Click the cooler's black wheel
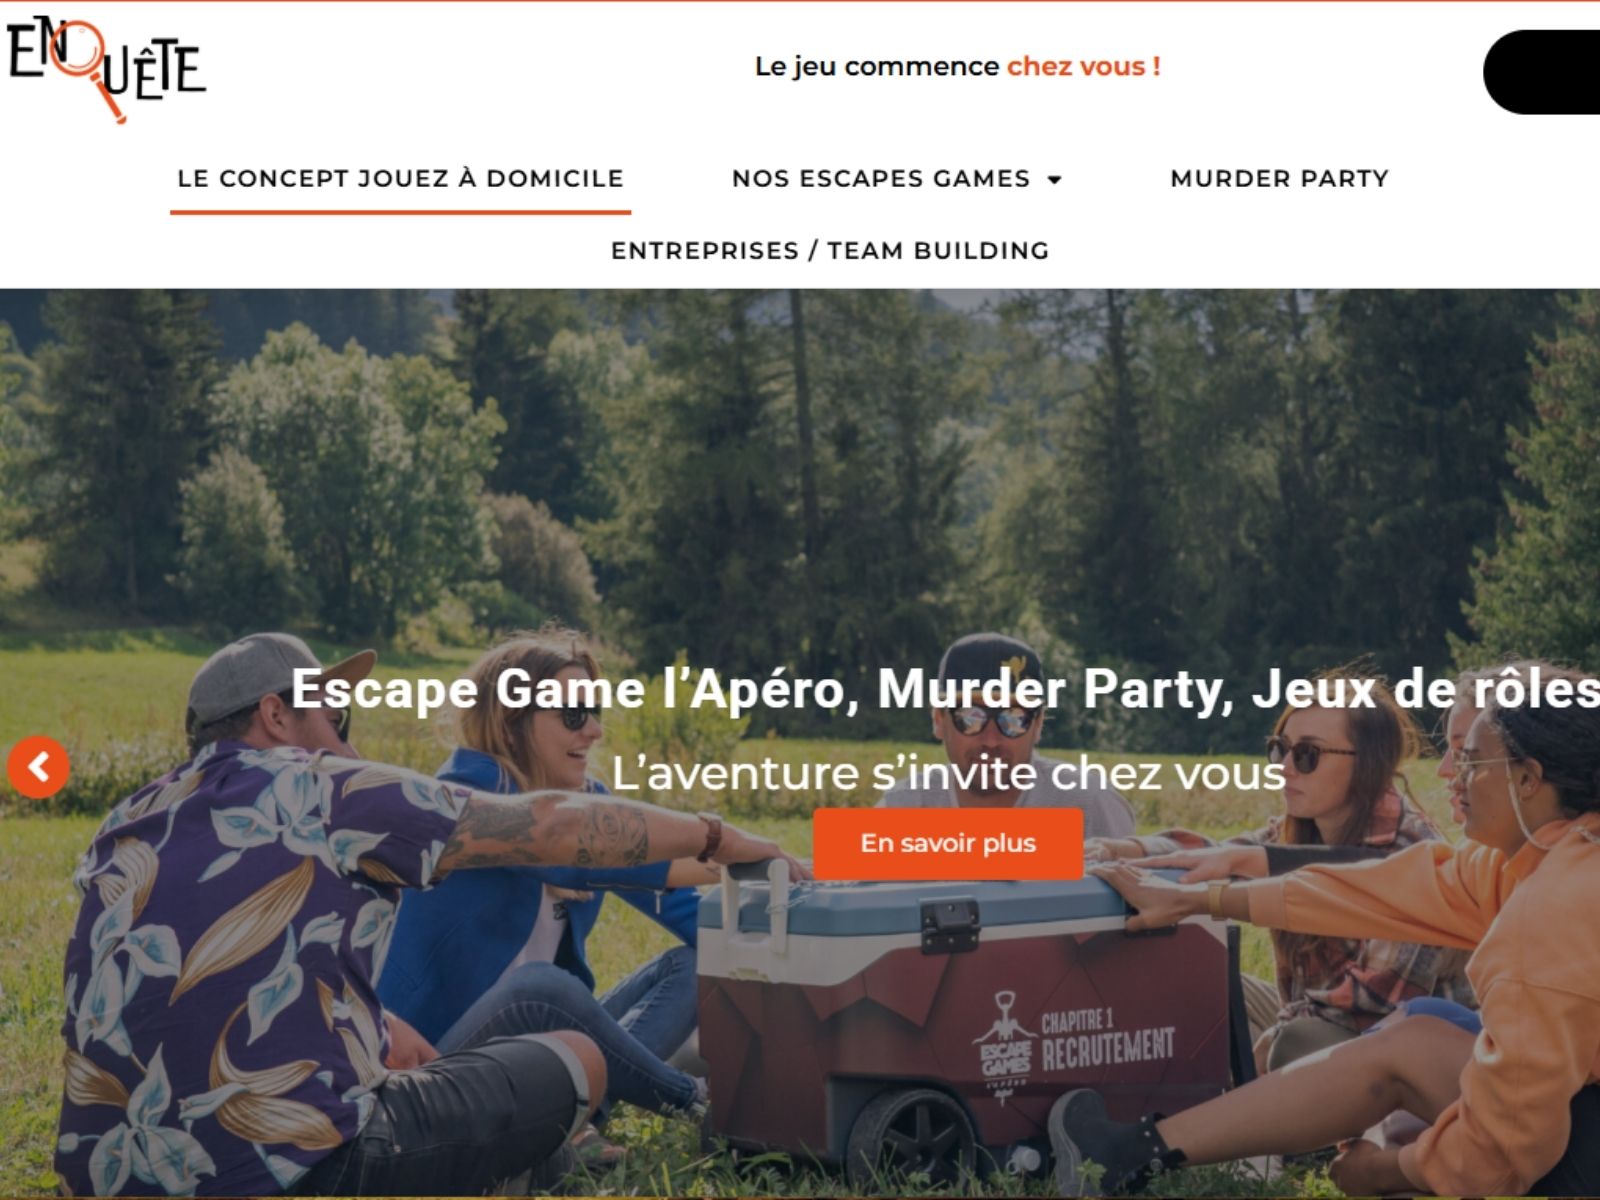Image resolution: width=1600 pixels, height=1200 pixels. tap(912, 1140)
